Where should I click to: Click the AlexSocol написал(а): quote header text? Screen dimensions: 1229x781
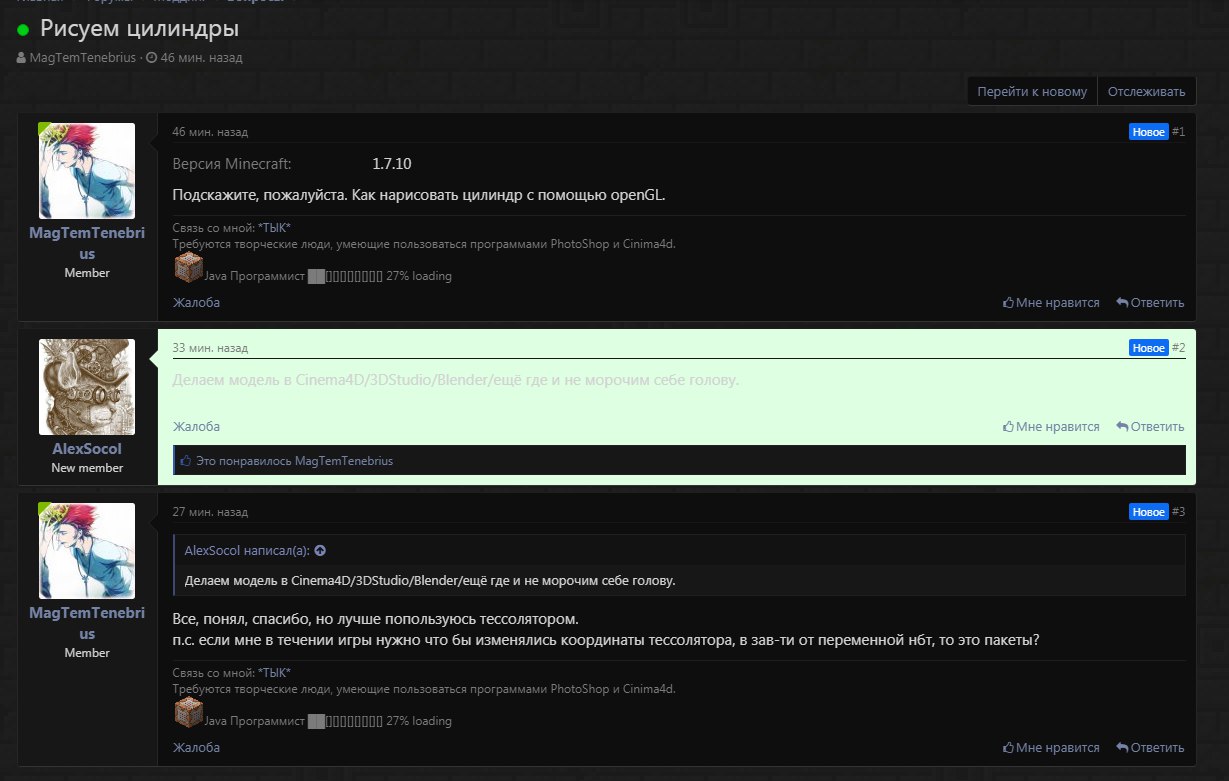pyautogui.click(x=248, y=550)
